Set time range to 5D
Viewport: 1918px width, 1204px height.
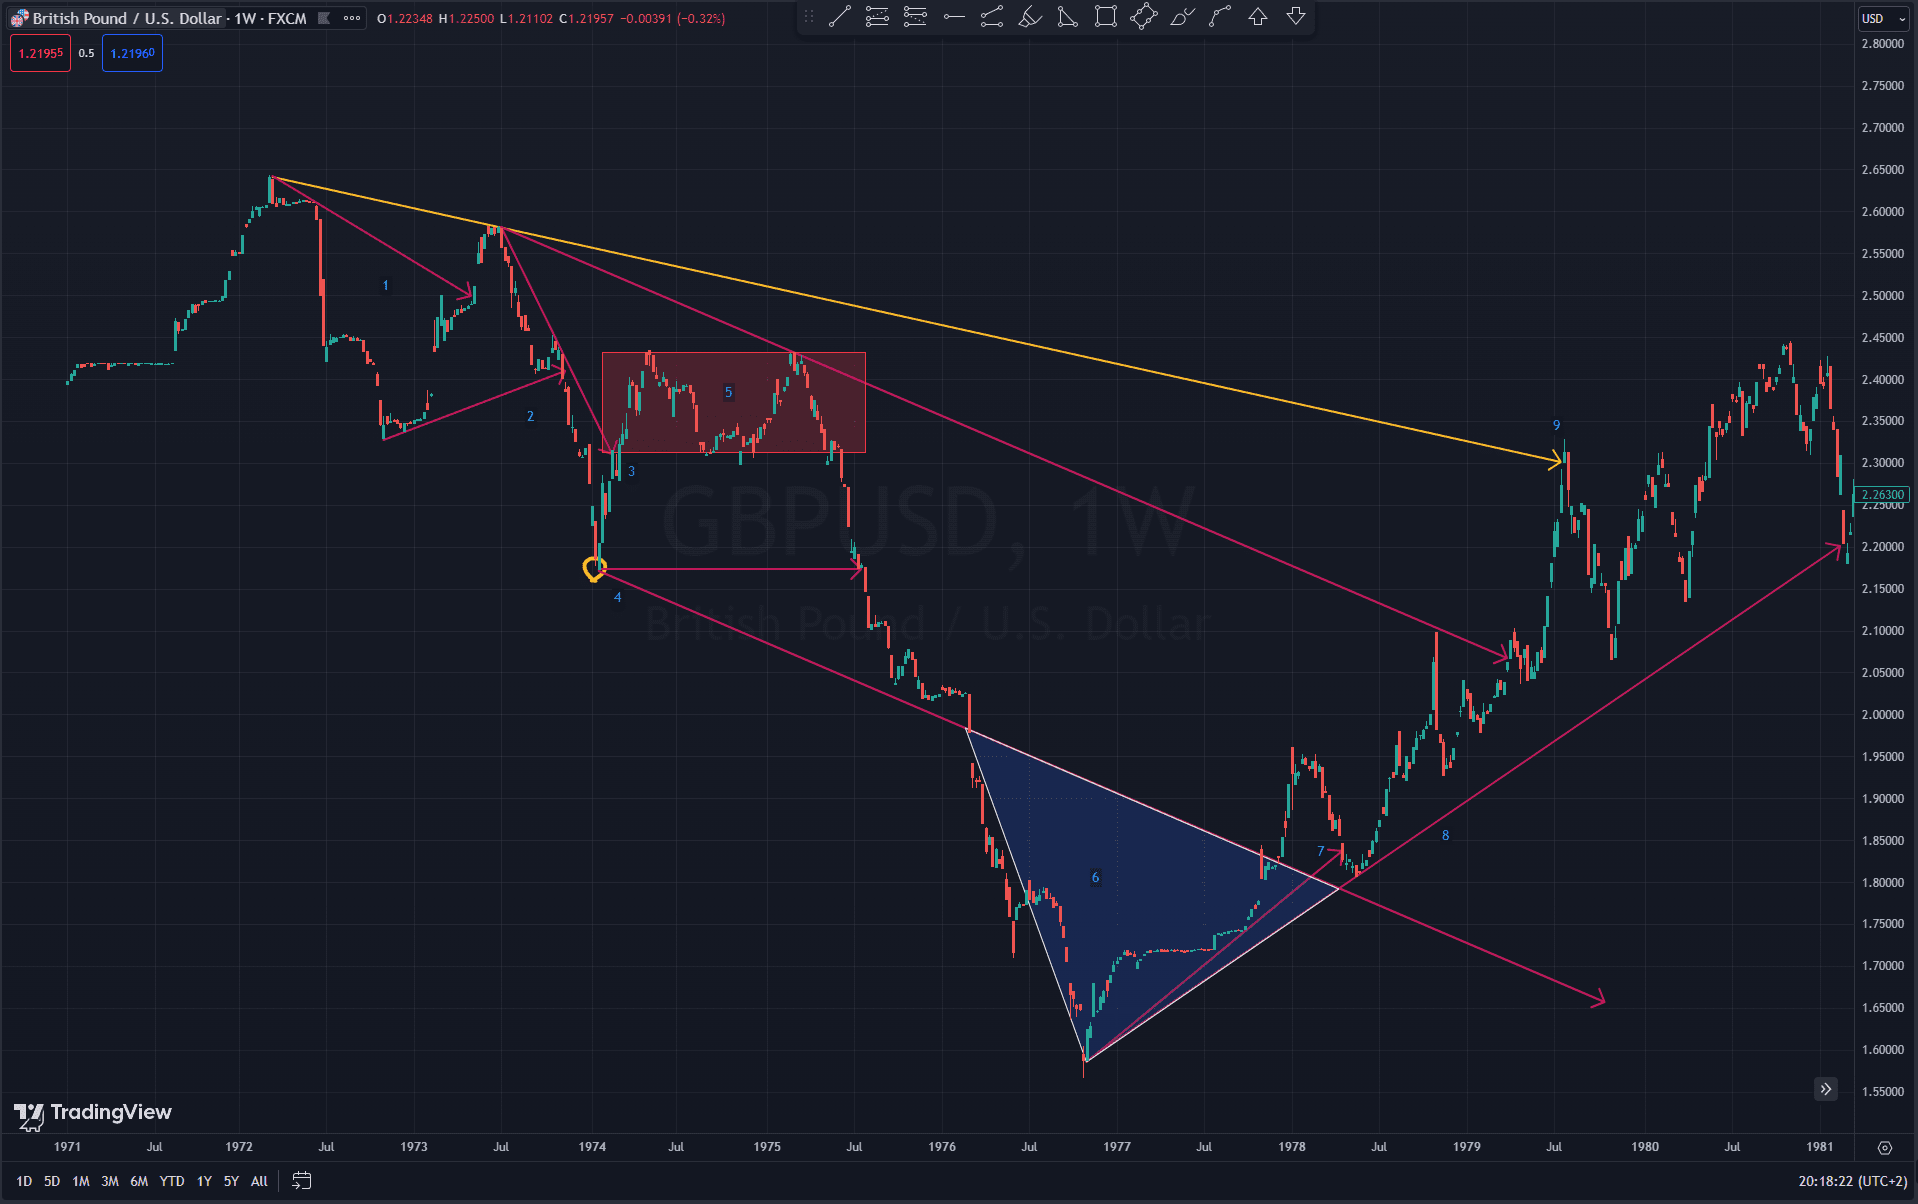click(52, 1181)
